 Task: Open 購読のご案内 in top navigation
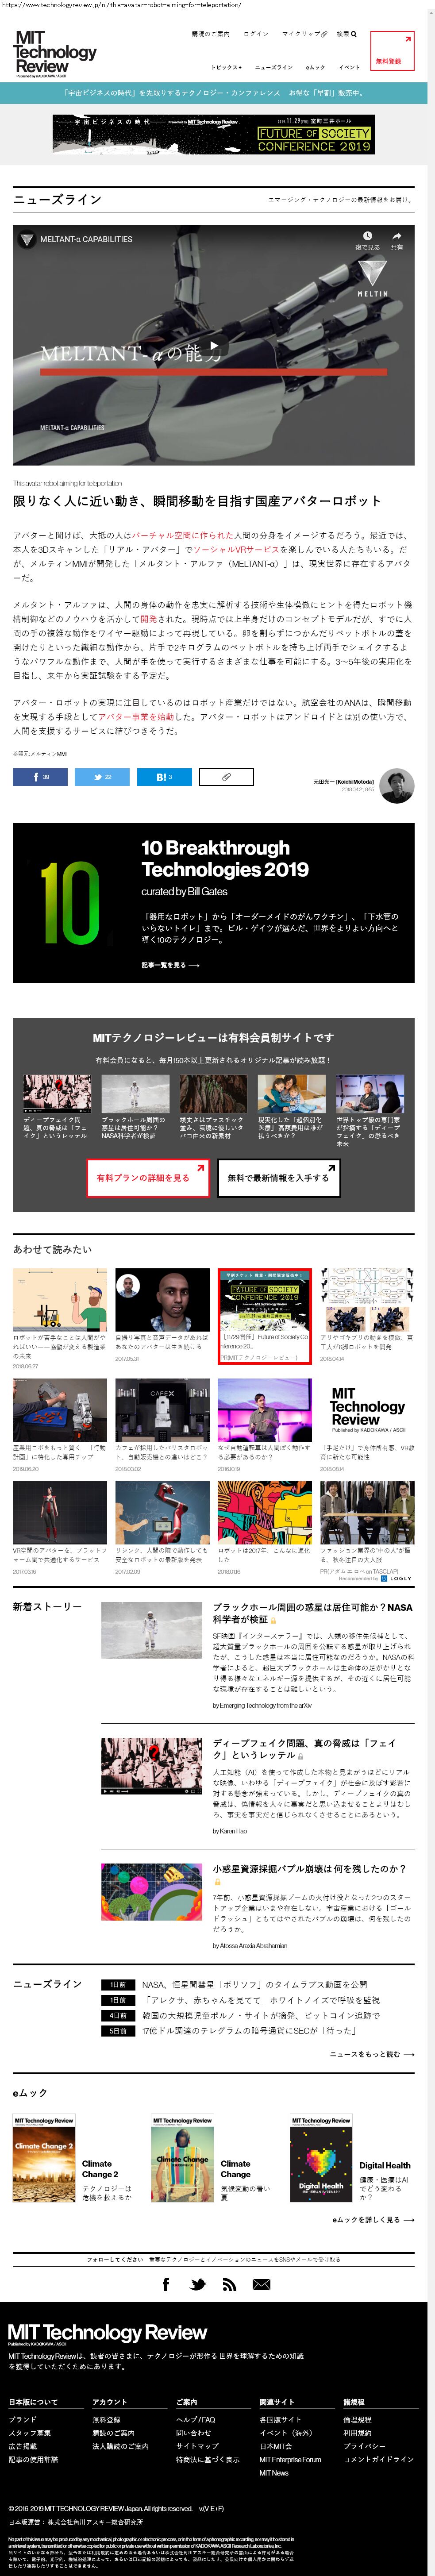click(210, 34)
